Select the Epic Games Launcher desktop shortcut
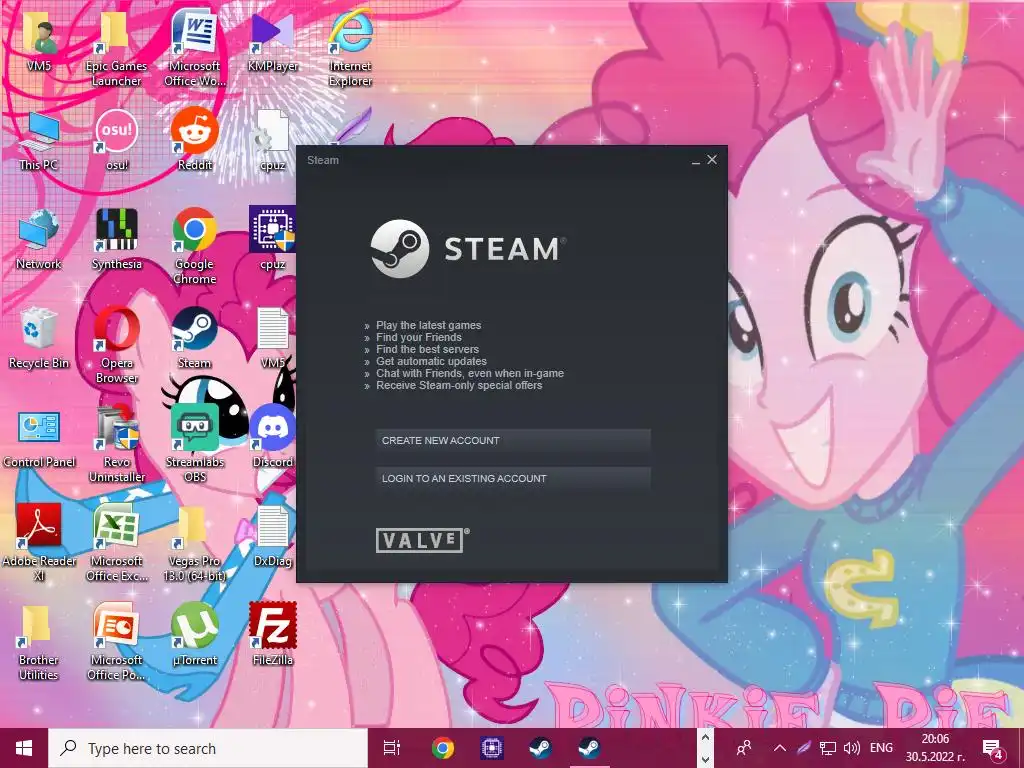Viewport: 1024px width, 768px height. pos(116,48)
